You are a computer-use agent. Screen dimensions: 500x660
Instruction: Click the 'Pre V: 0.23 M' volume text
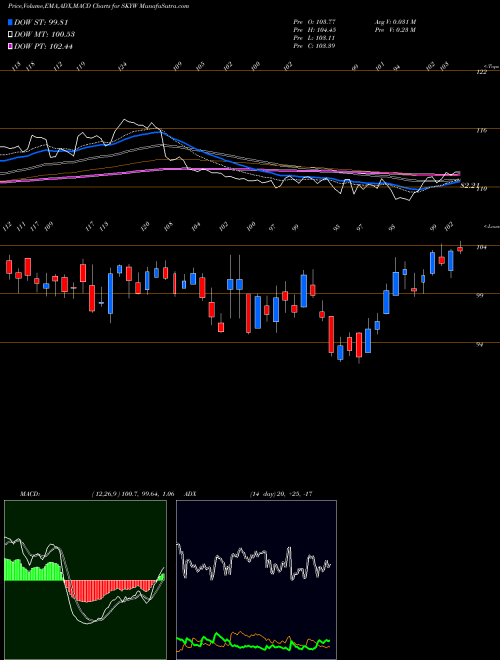point(395,29)
